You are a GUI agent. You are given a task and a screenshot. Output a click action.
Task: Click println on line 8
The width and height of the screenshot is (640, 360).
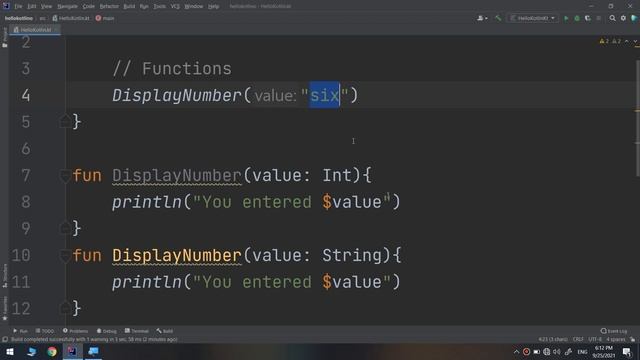pyautogui.click(x=147, y=202)
